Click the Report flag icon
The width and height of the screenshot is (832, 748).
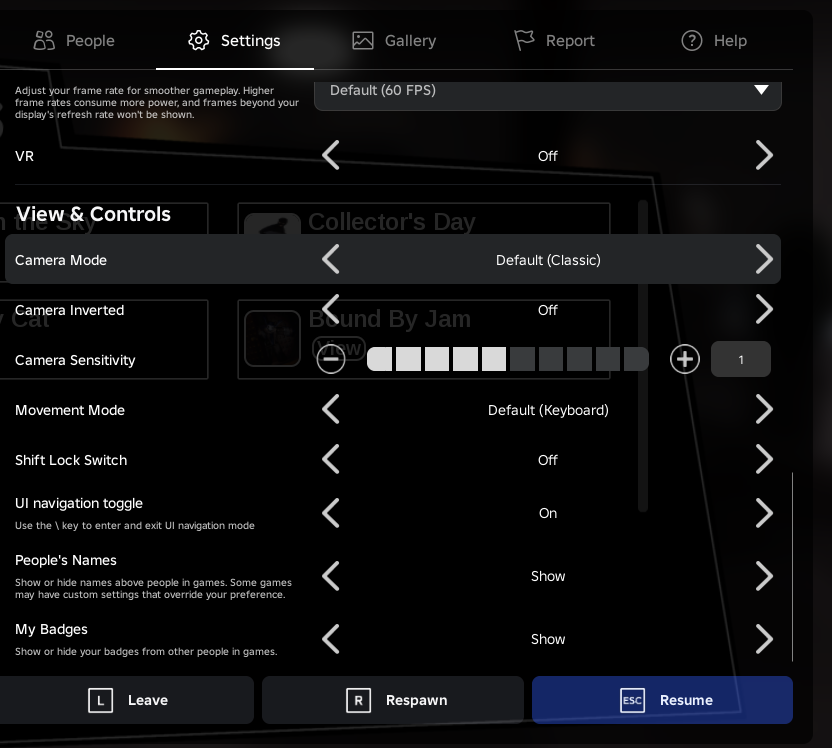tap(524, 40)
